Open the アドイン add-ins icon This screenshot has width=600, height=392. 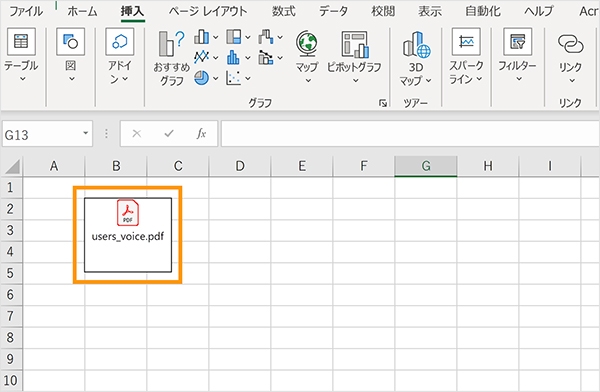click(120, 41)
